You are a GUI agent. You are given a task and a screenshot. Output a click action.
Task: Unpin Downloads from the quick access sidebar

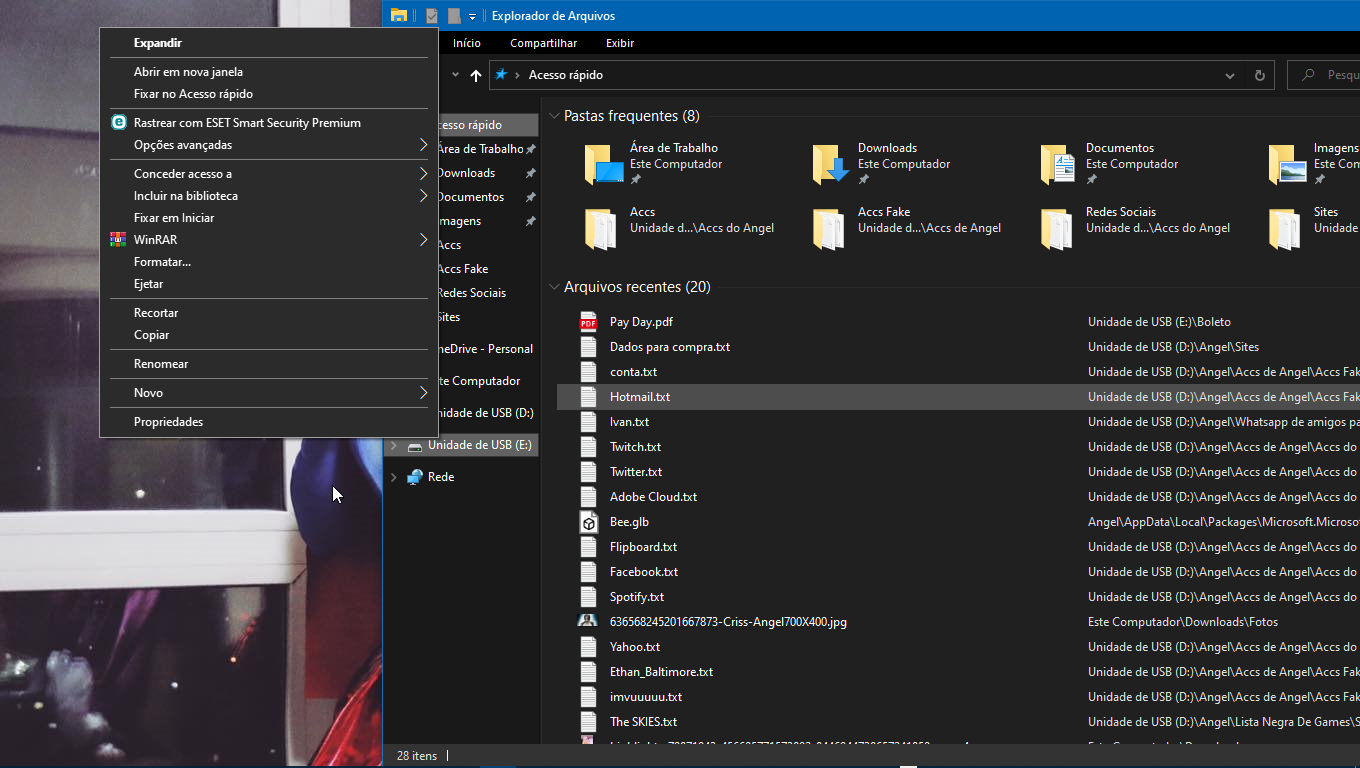[530, 172]
